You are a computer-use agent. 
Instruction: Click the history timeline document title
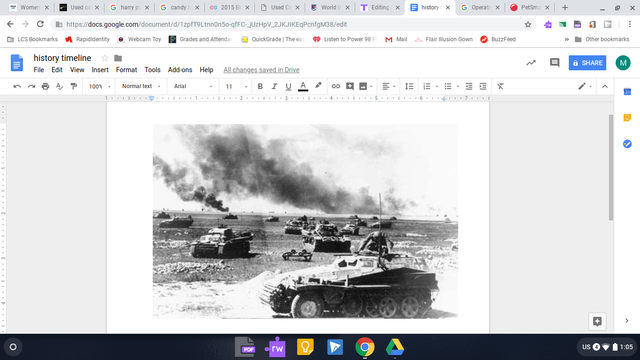pos(62,58)
